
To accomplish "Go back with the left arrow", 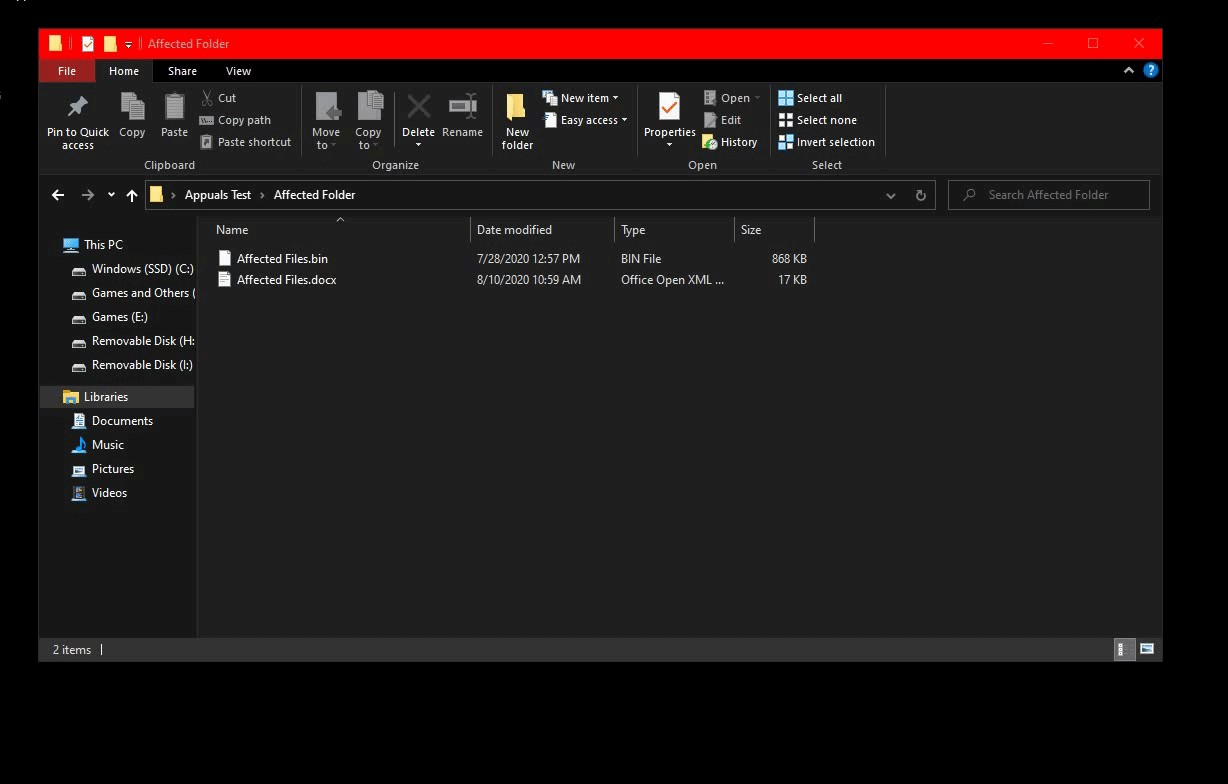I will pyautogui.click(x=58, y=195).
